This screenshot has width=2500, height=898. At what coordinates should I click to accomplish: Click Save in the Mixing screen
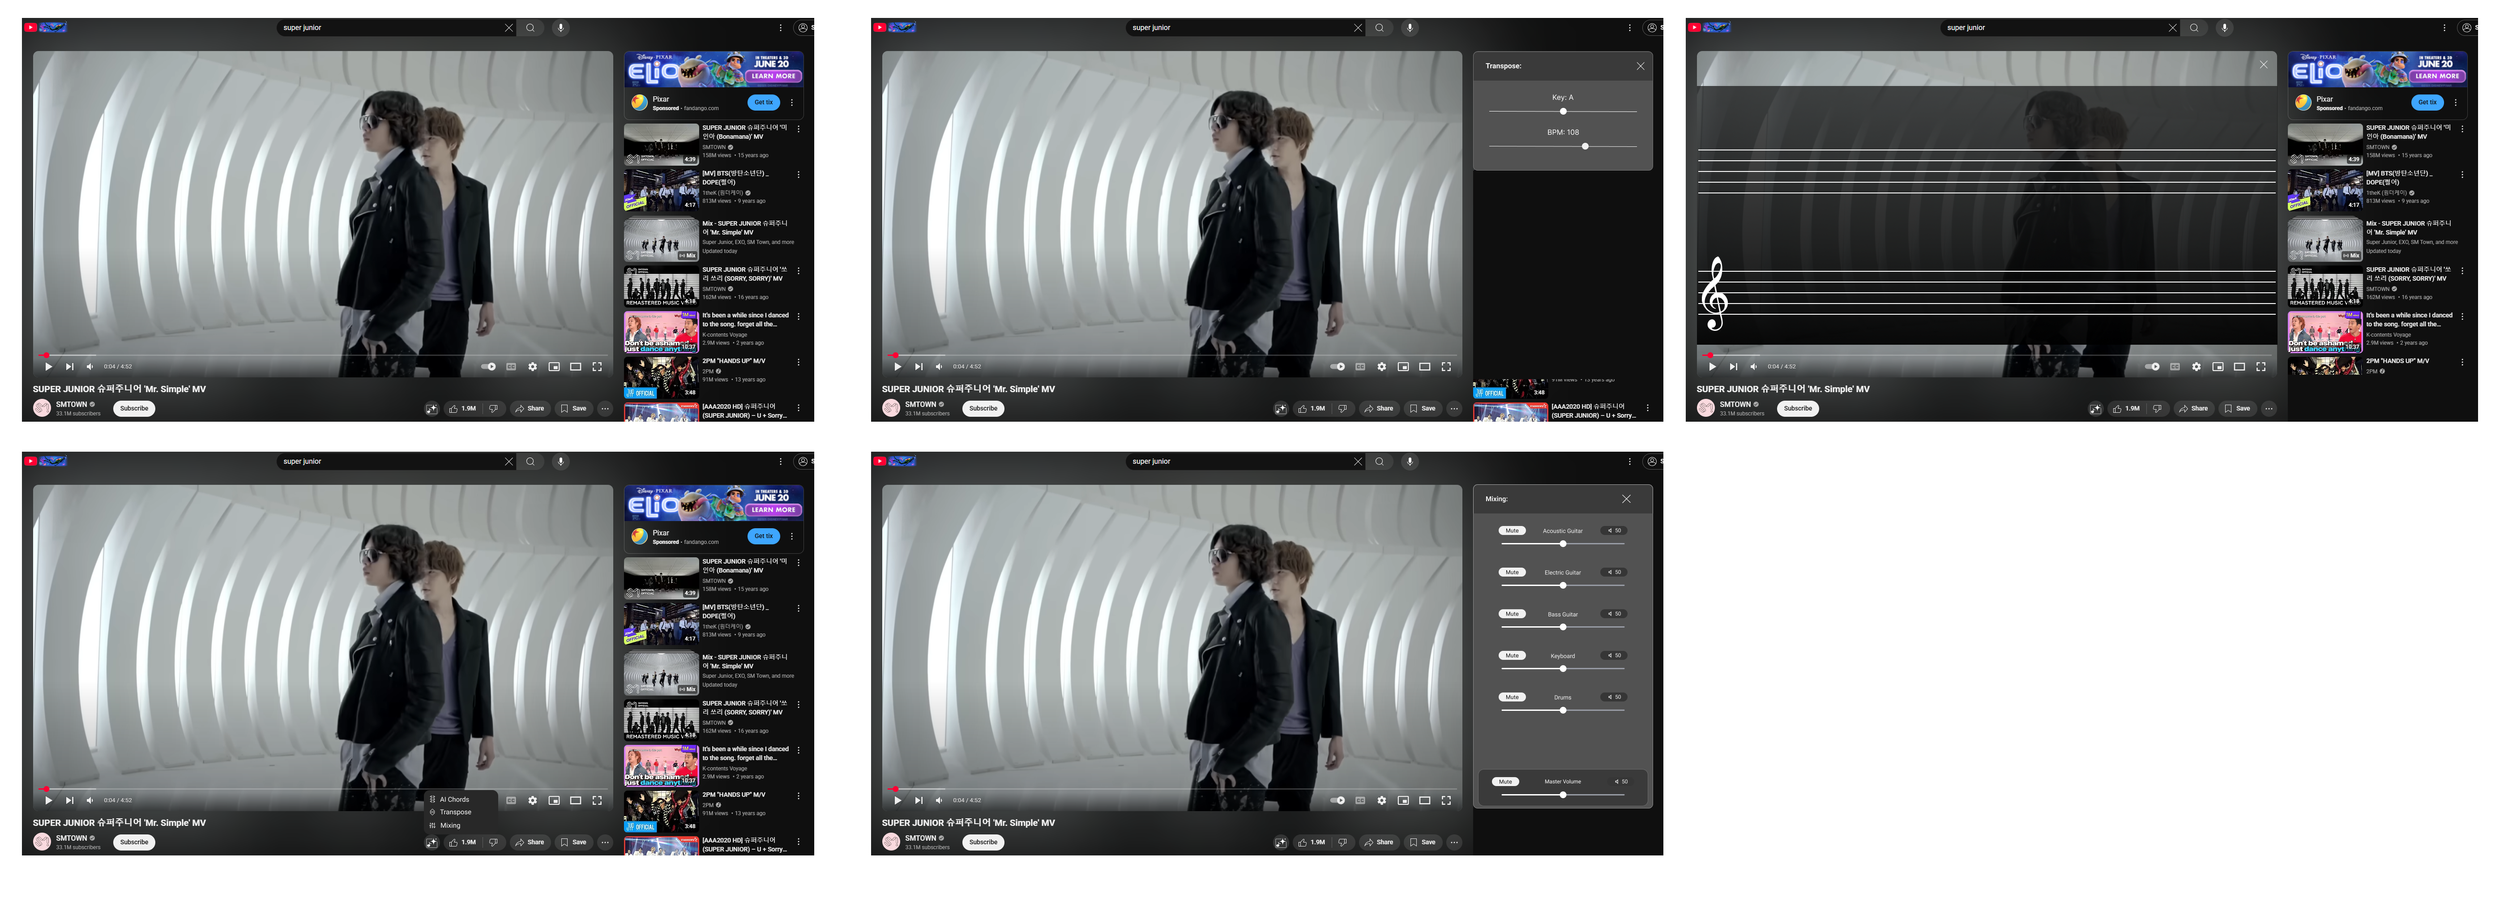1422,842
